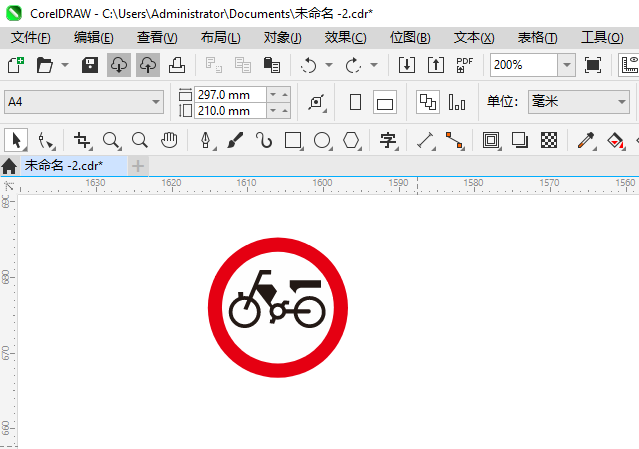Edit the 297.0 mm page width field

230,95
